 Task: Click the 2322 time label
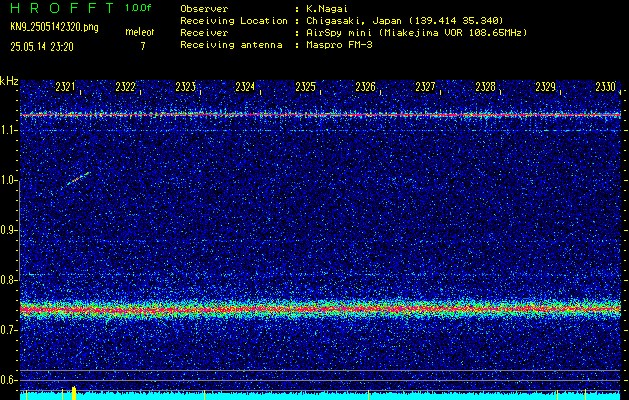[x=126, y=87]
